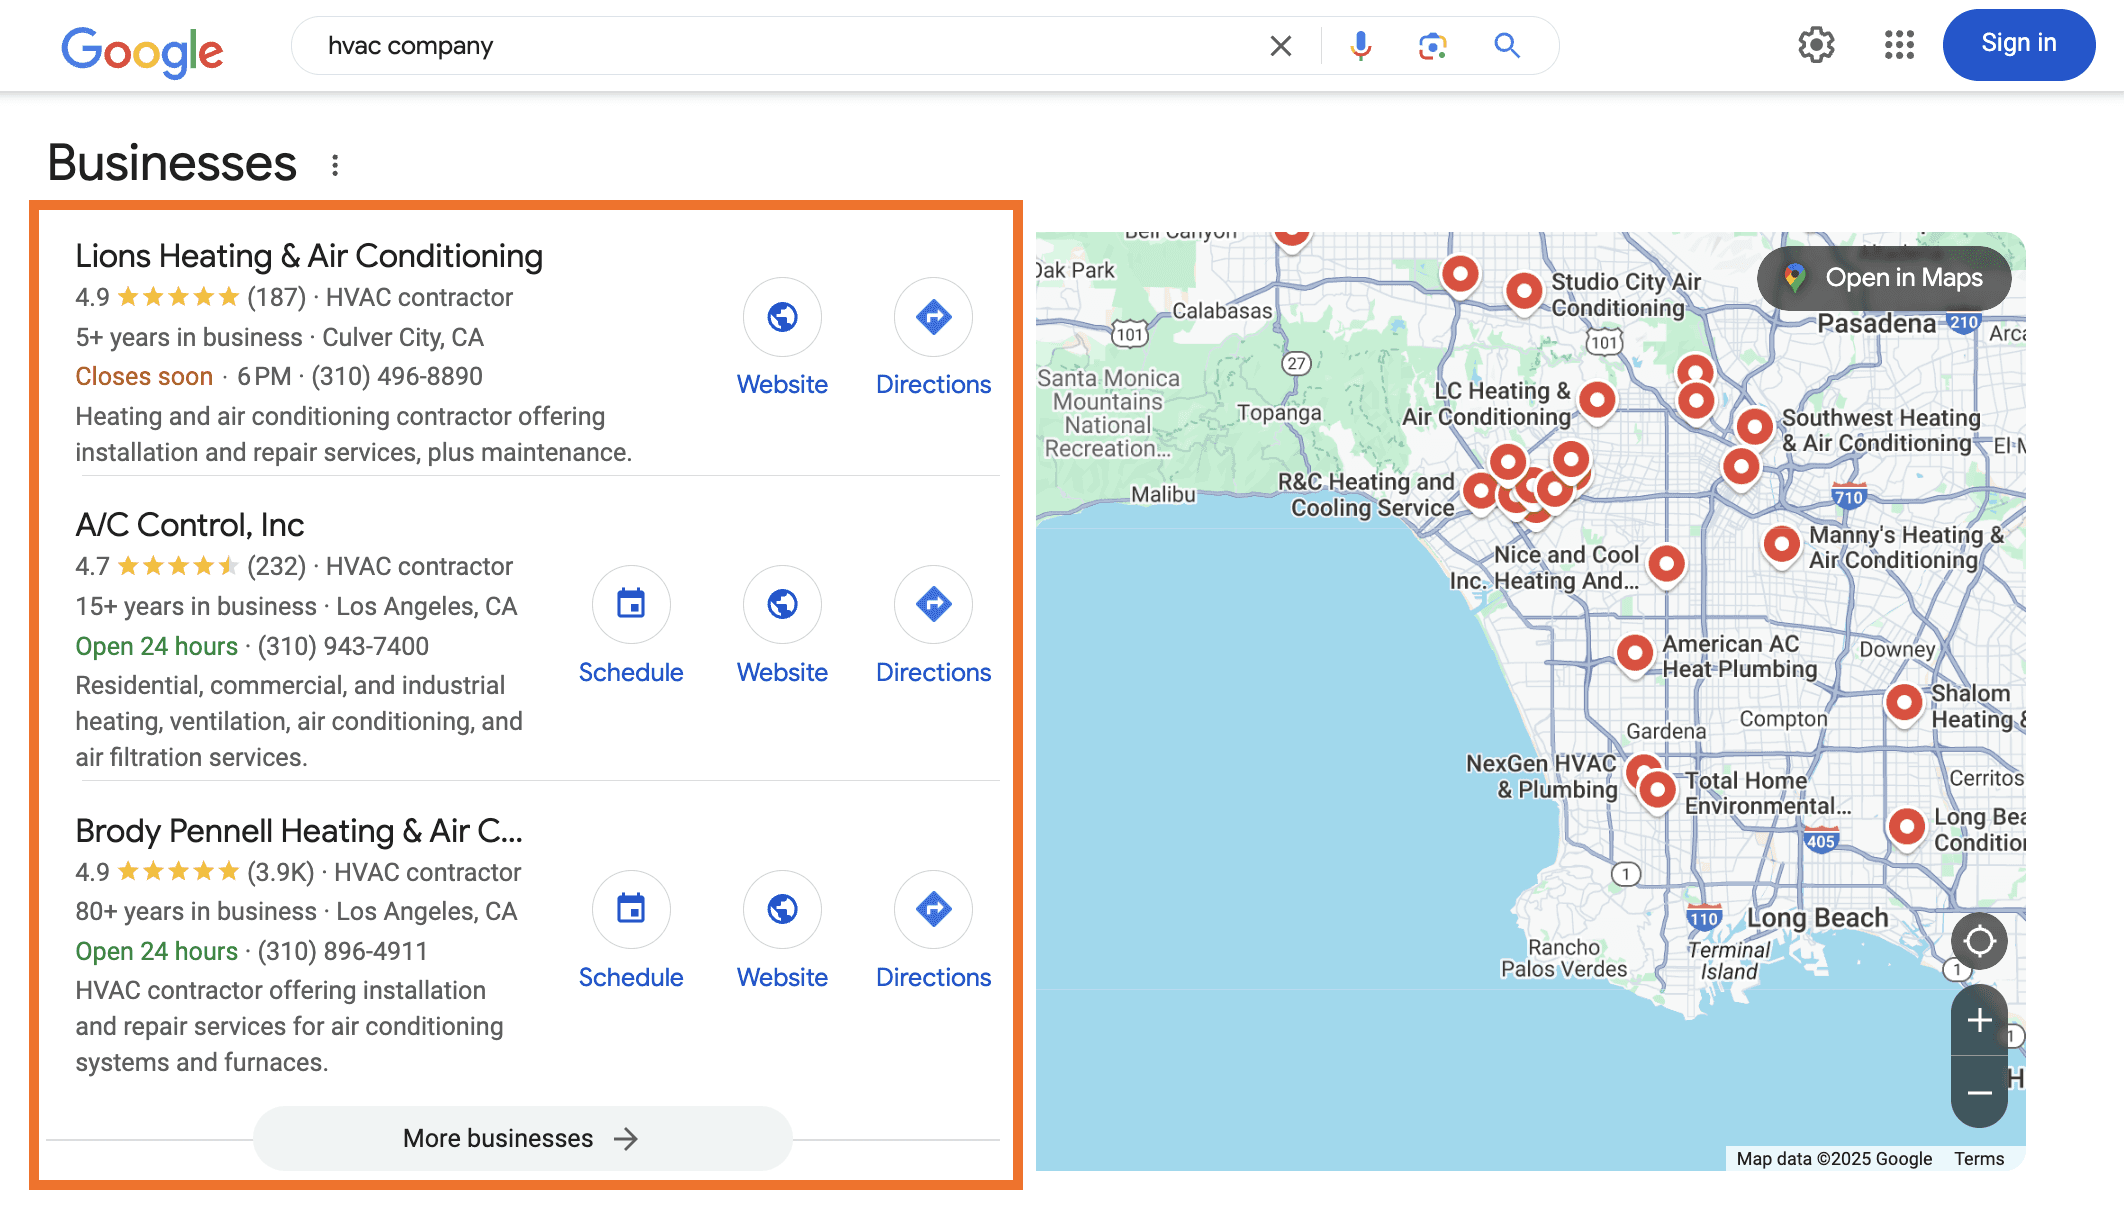Open the Google apps grid
The width and height of the screenshot is (2124, 1222).
[x=1899, y=45]
